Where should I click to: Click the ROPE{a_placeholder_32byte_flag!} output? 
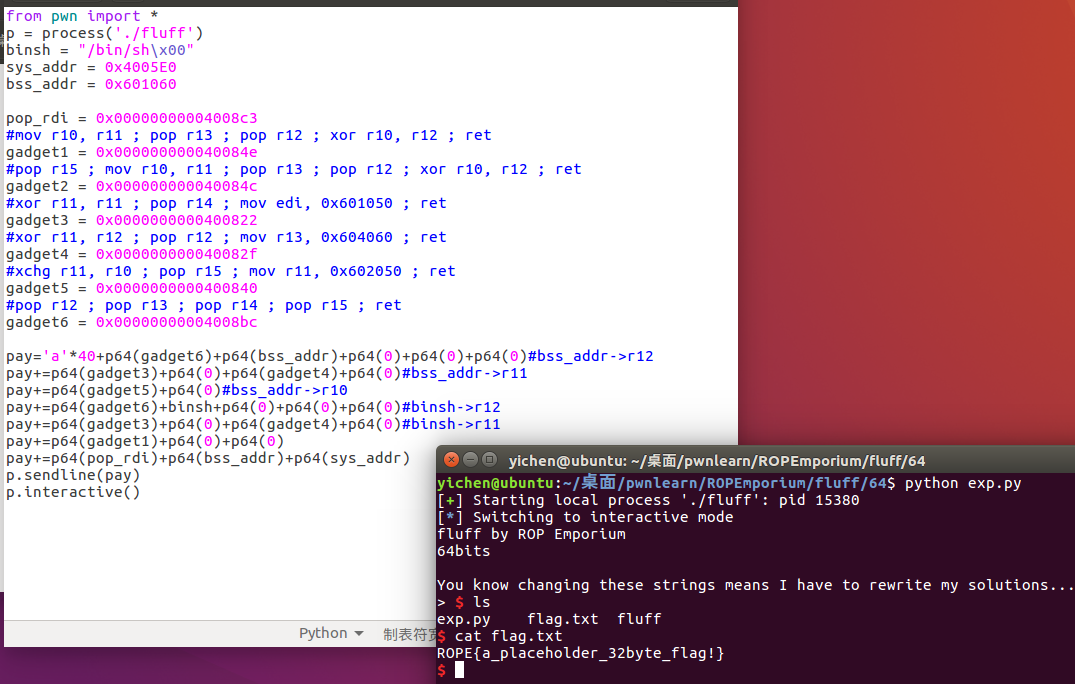581,654
